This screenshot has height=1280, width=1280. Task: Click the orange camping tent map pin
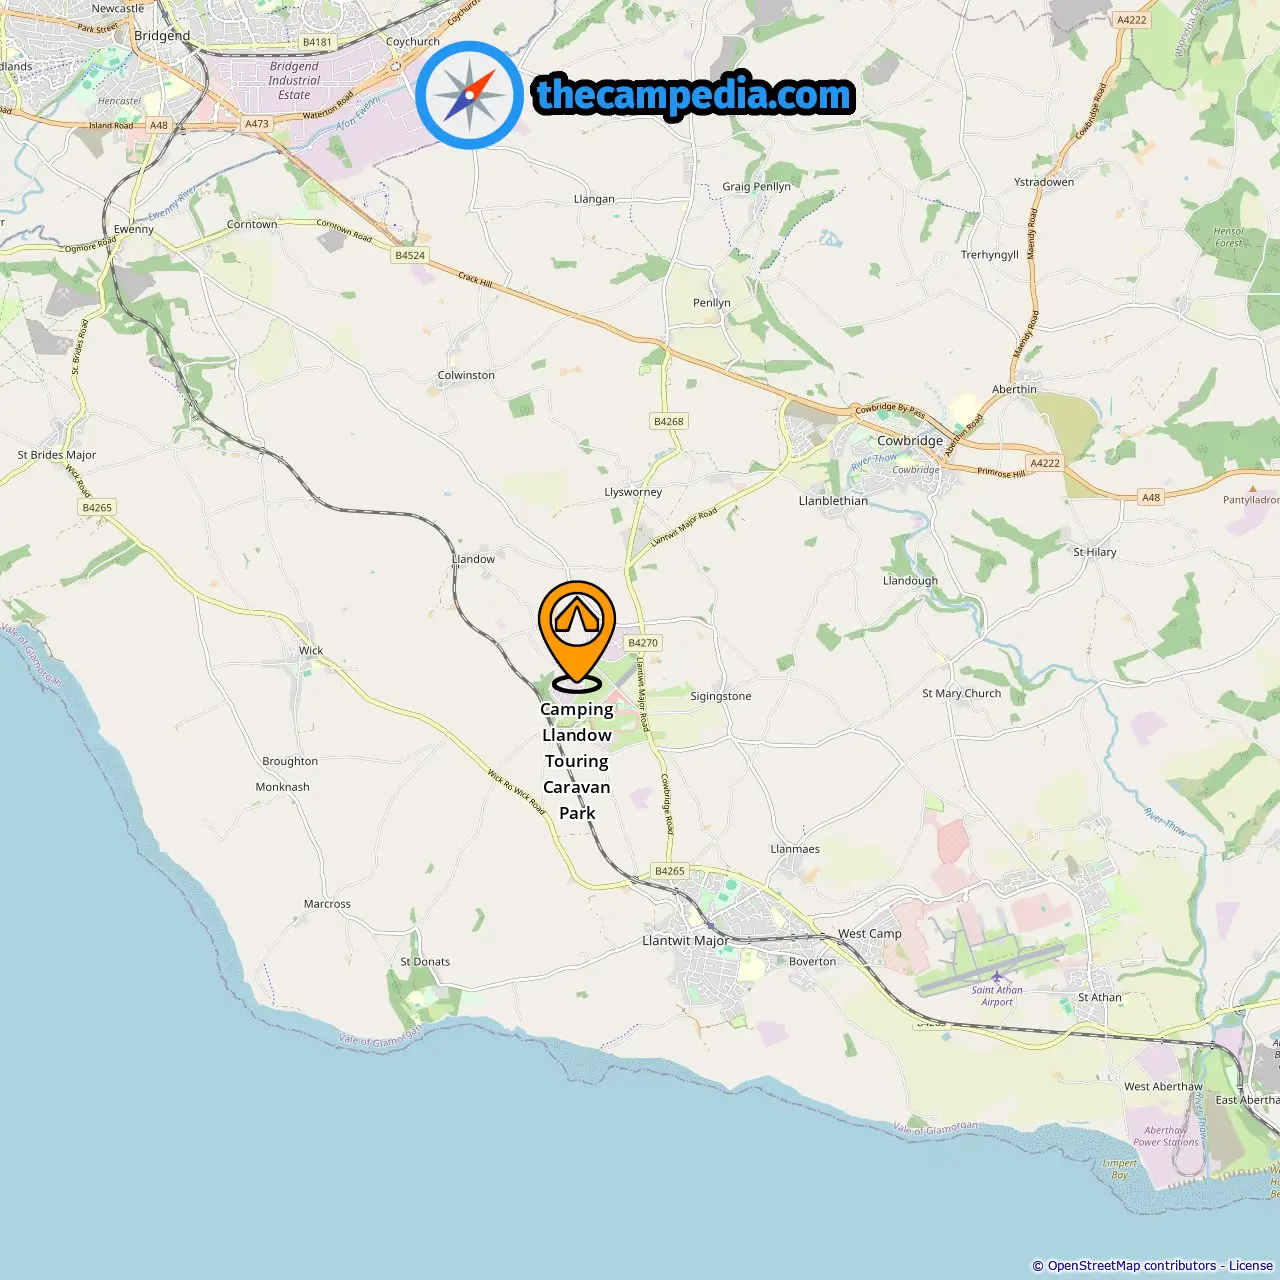(x=577, y=635)
